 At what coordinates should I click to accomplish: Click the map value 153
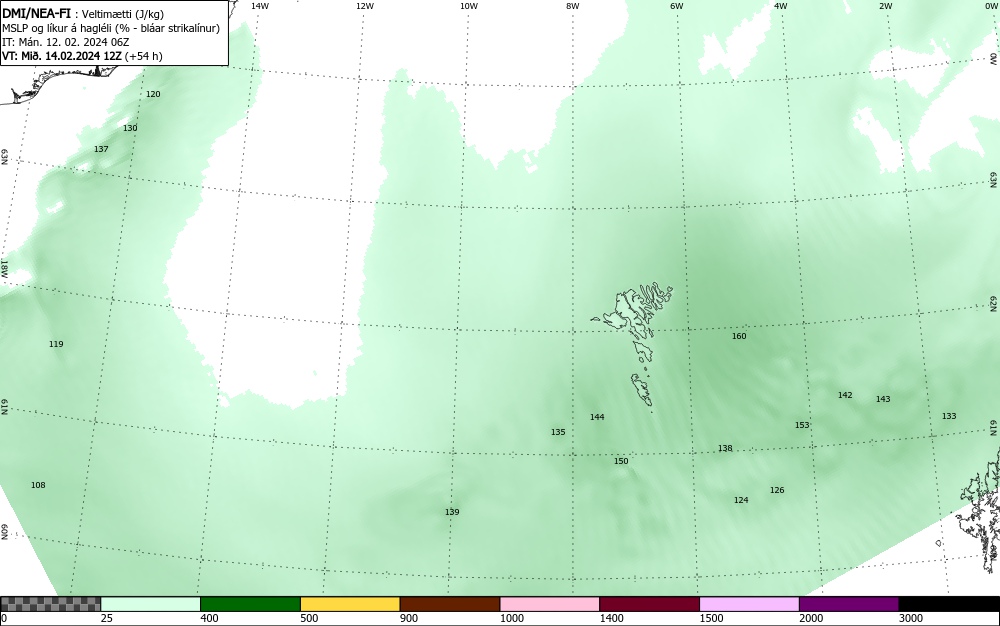click(x=802, y=425)
